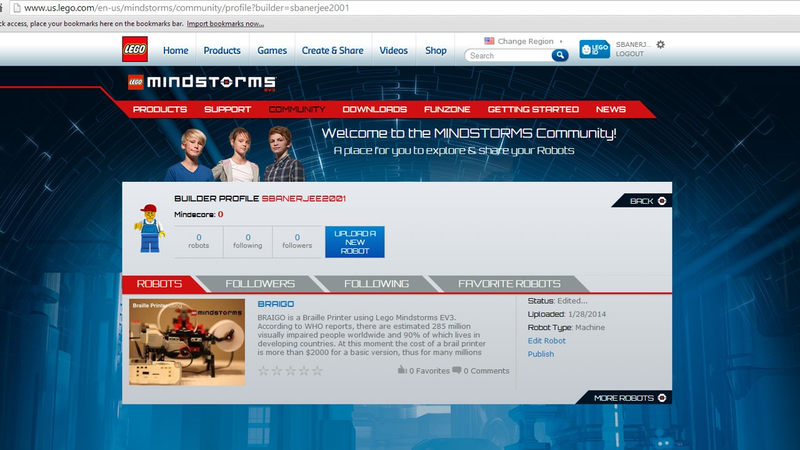Rate BRAIGO five stars
This screenshot has width=800, height=450.
click(317, 371)
